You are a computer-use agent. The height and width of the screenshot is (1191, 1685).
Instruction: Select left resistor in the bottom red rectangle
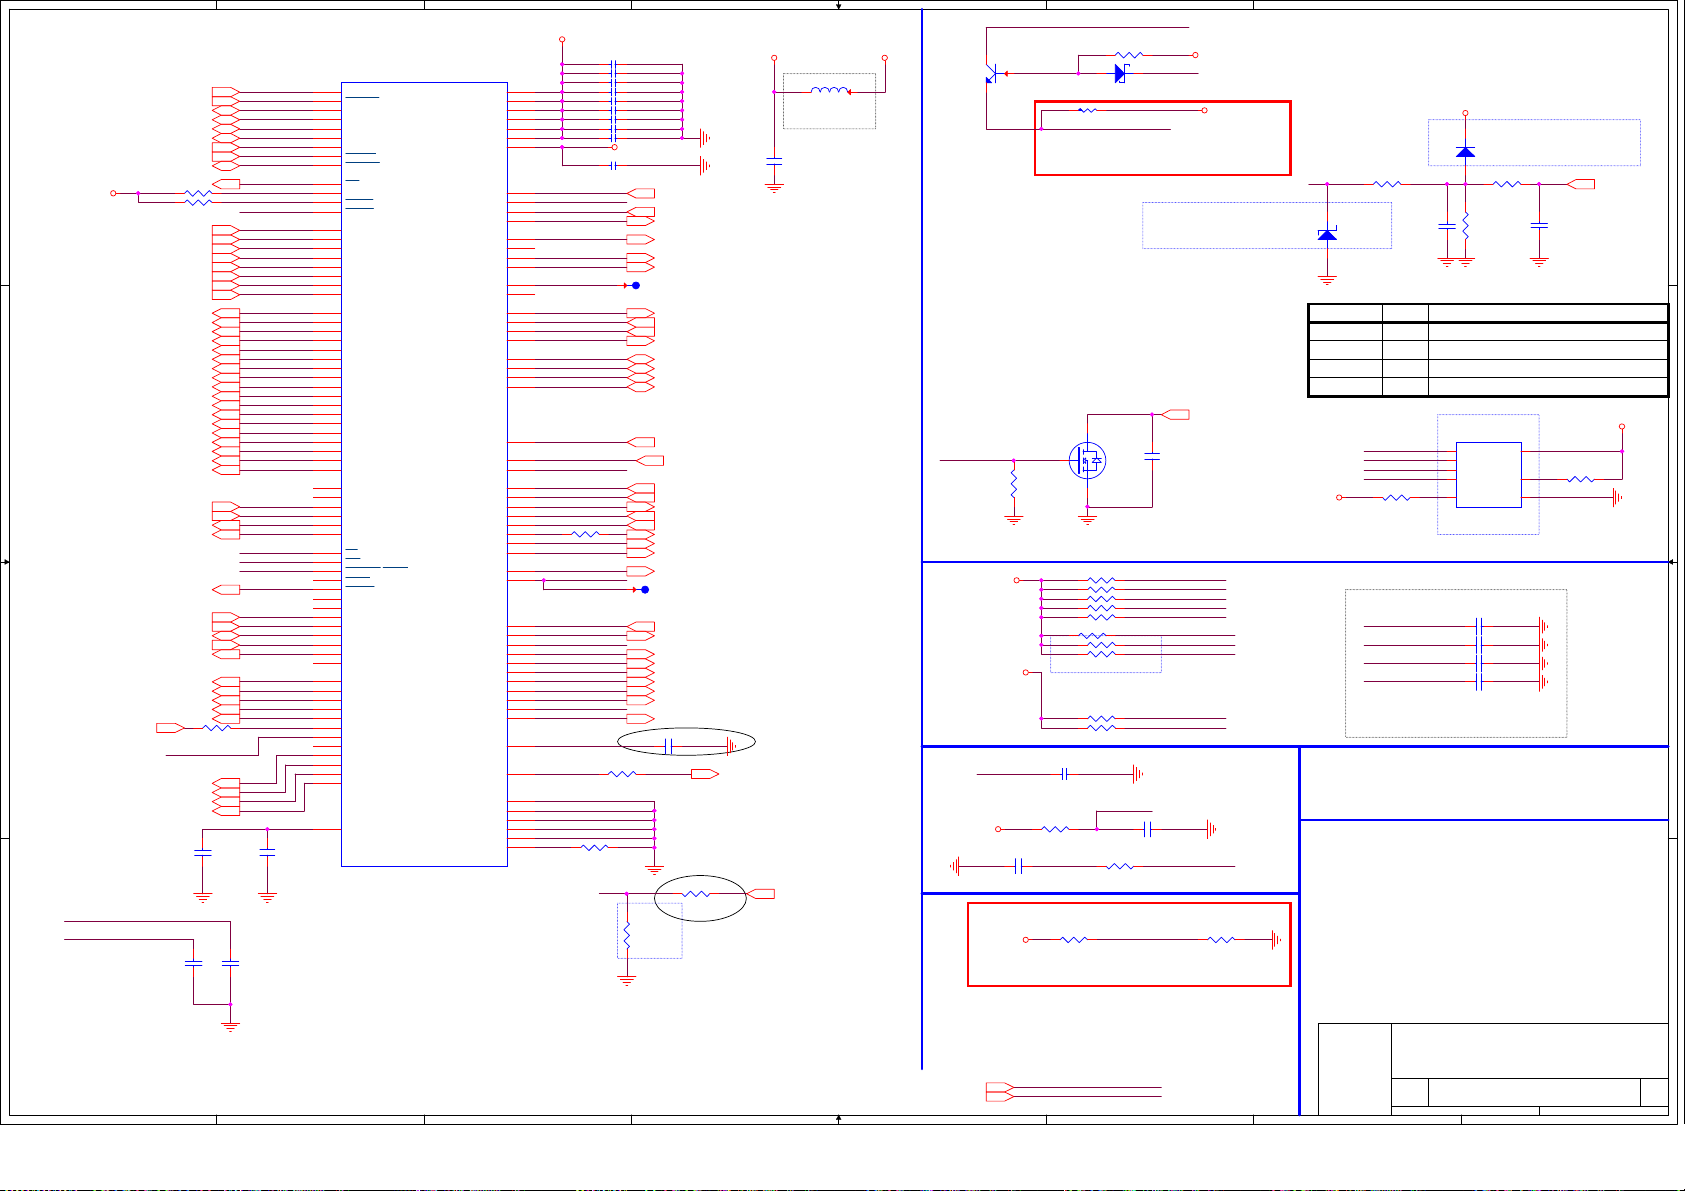click(x=1073, y=940)
